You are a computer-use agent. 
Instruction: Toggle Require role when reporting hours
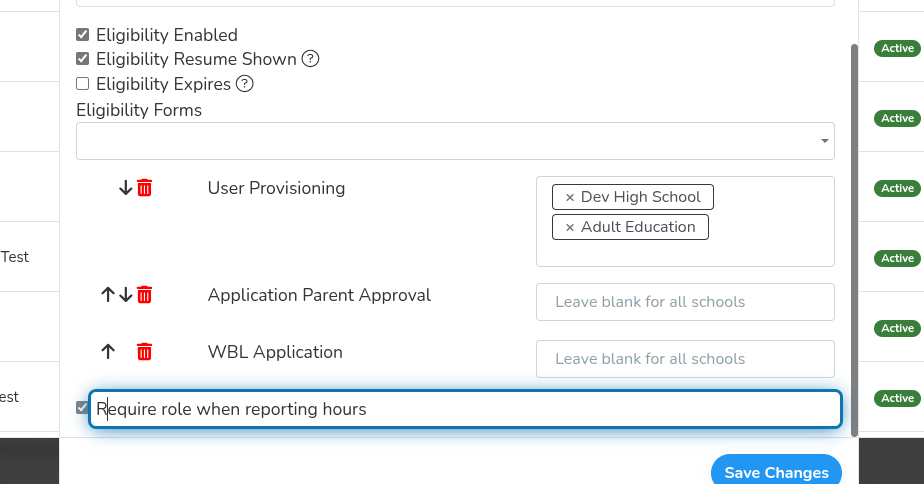point(82,407)
